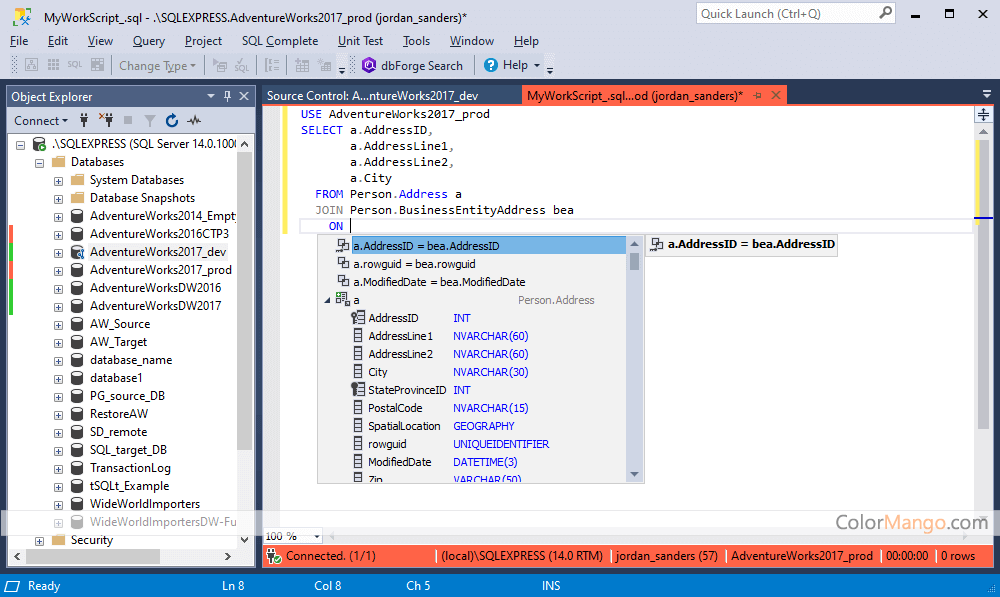This screenshot has width=1000, height=597.
Task: Expand the AW_Source database node
Action: pos(58,325)
